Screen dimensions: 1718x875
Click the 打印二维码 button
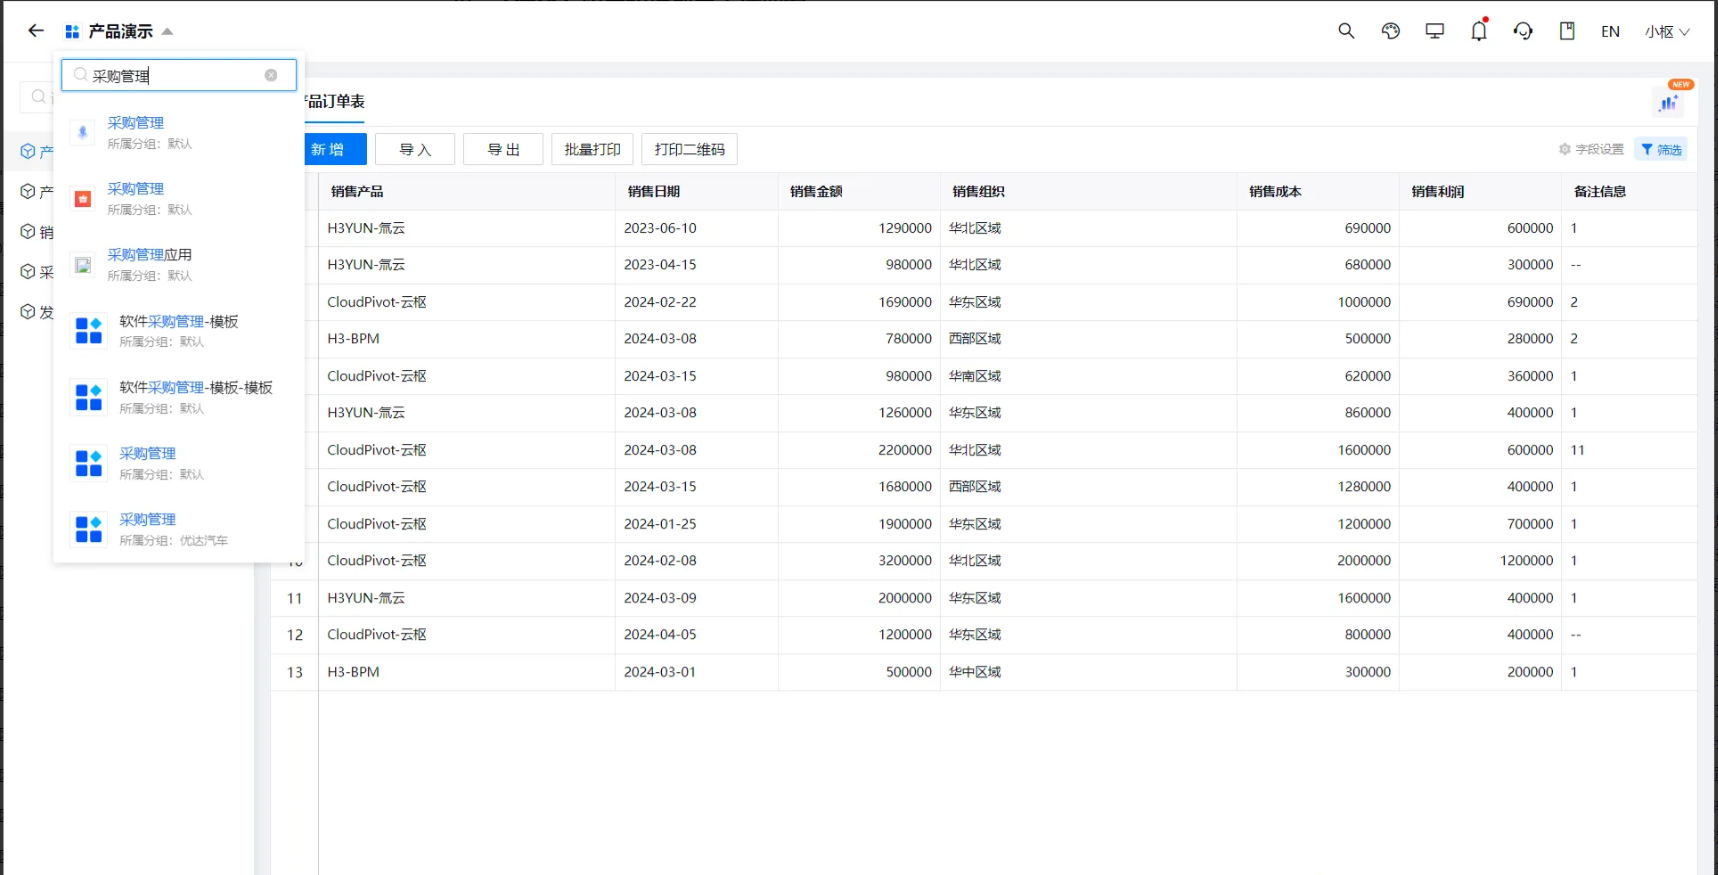[x=689, y=149]
